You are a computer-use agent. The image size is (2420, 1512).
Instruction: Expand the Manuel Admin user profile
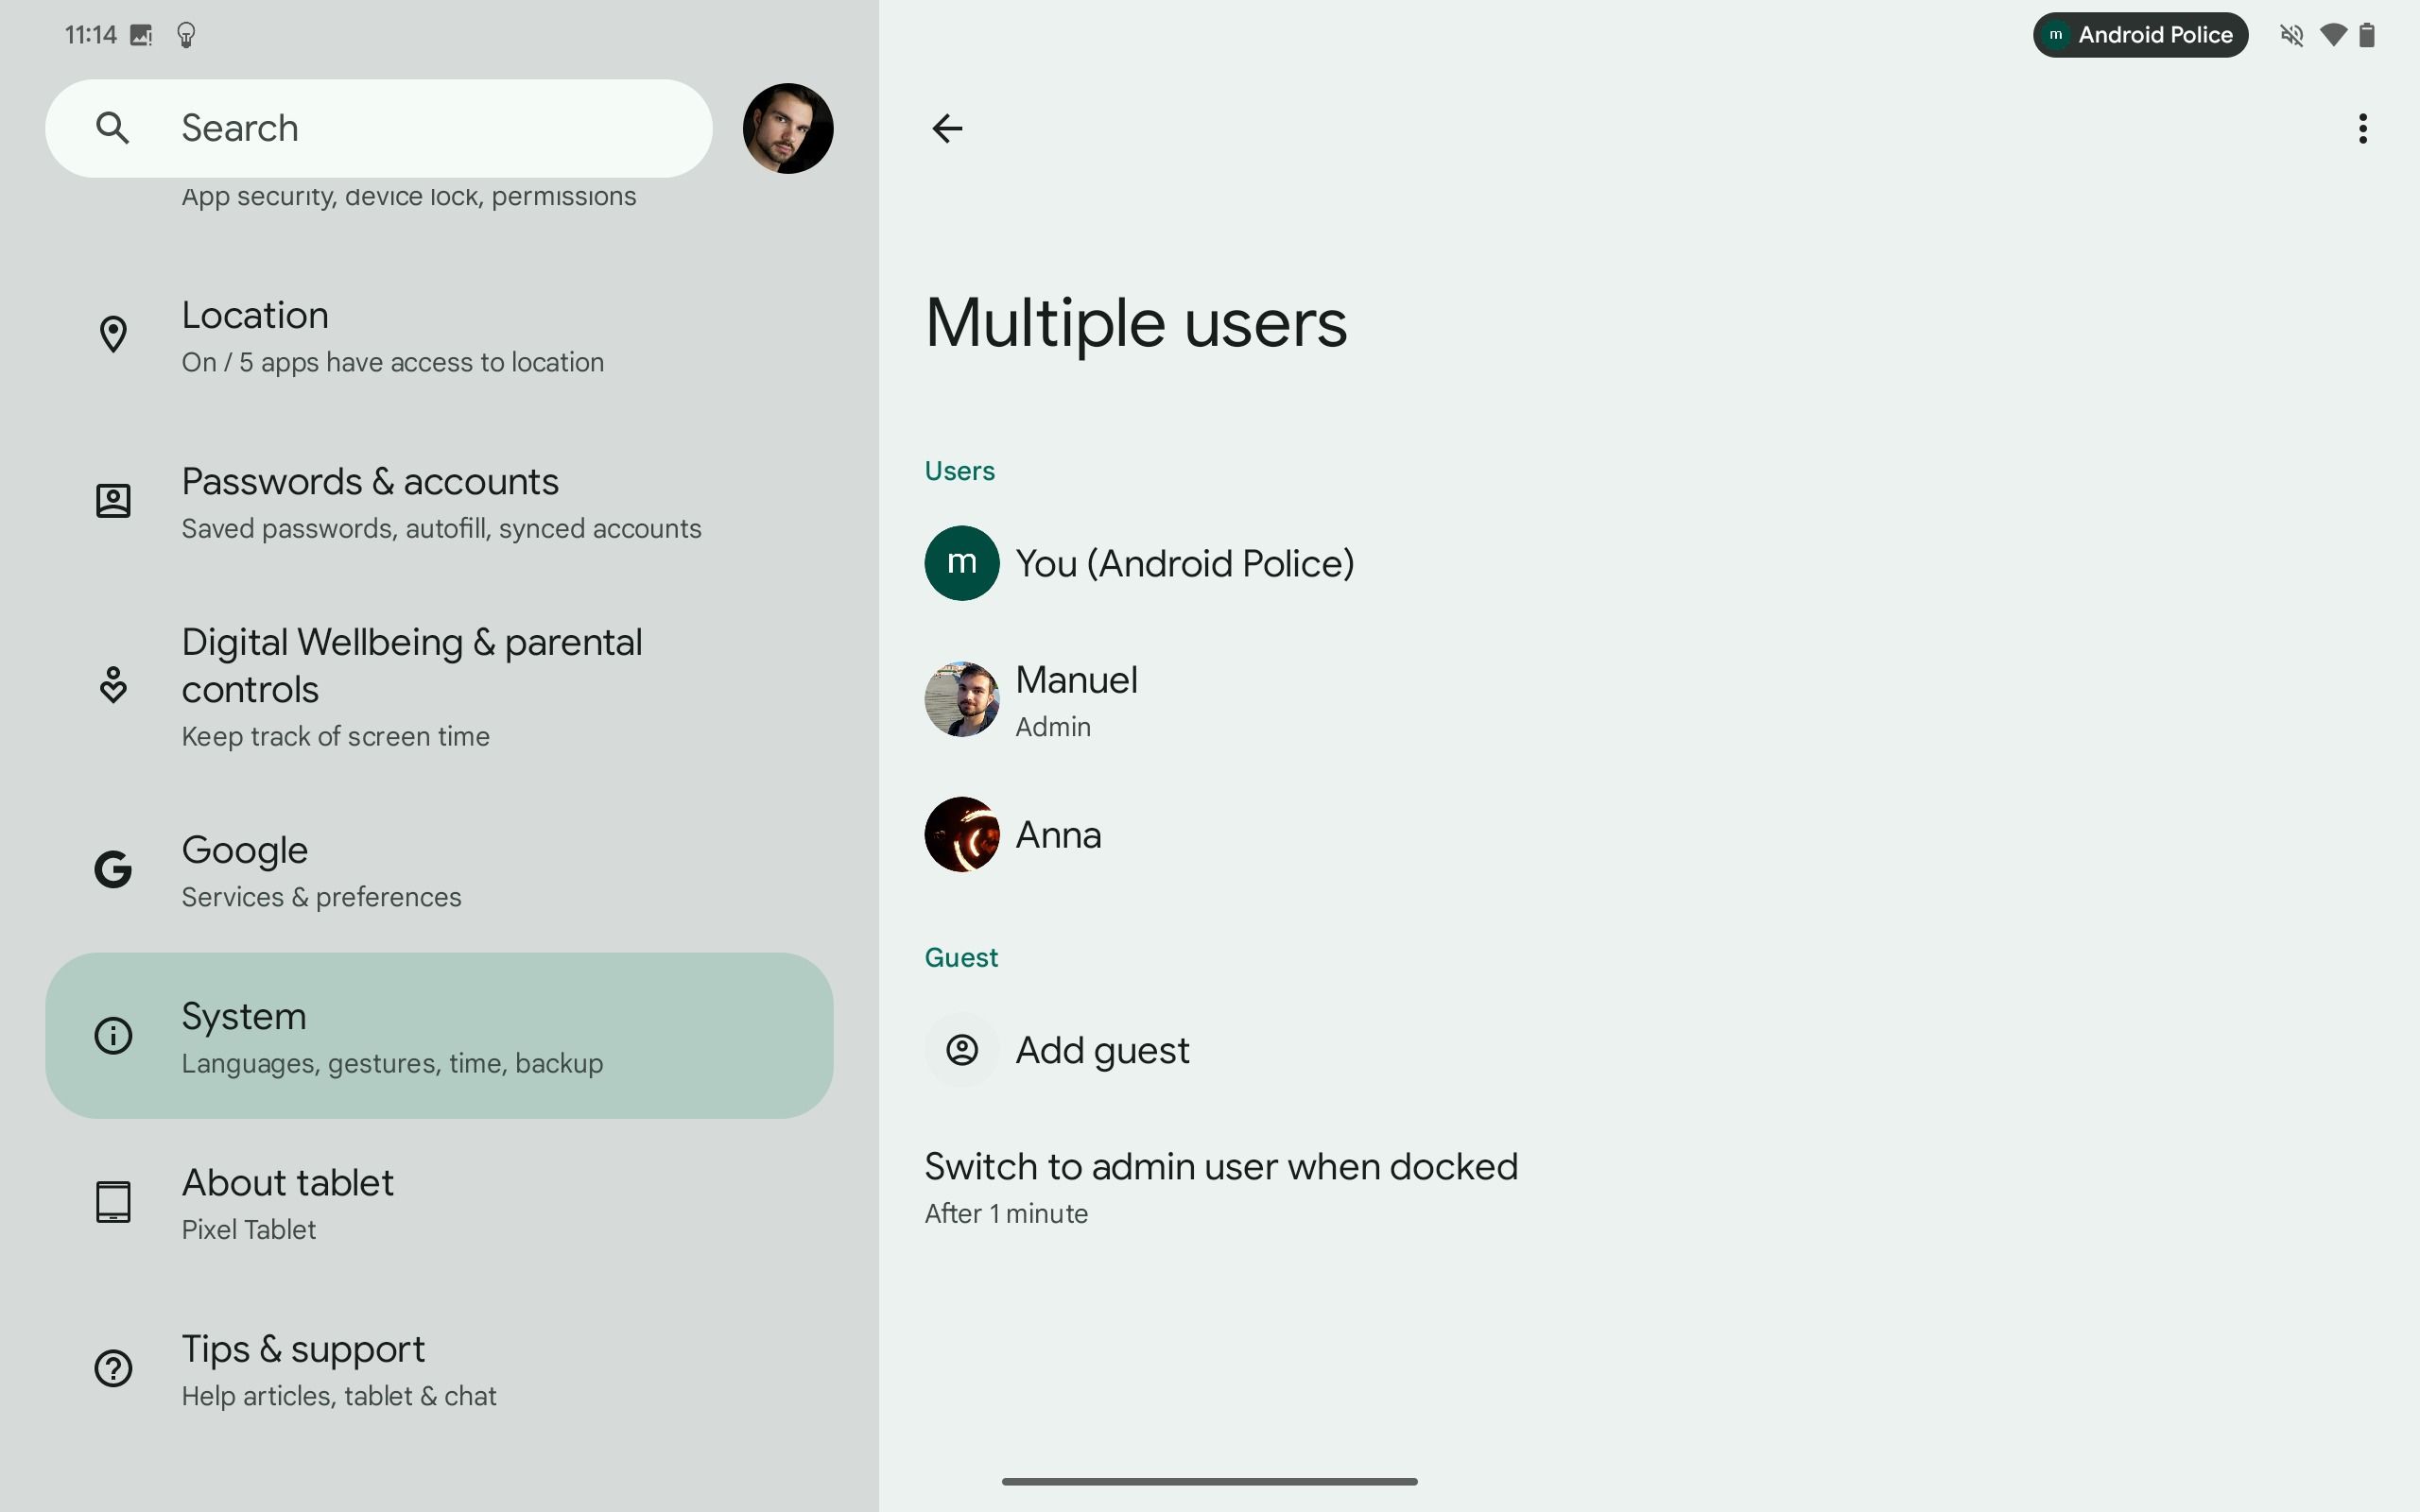tap(1077, 696)
